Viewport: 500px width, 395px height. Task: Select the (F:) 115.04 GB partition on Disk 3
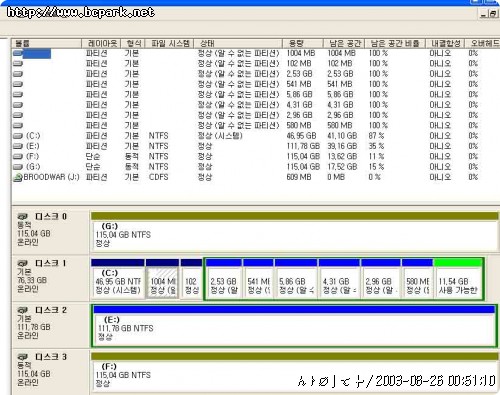click(294, 372)
